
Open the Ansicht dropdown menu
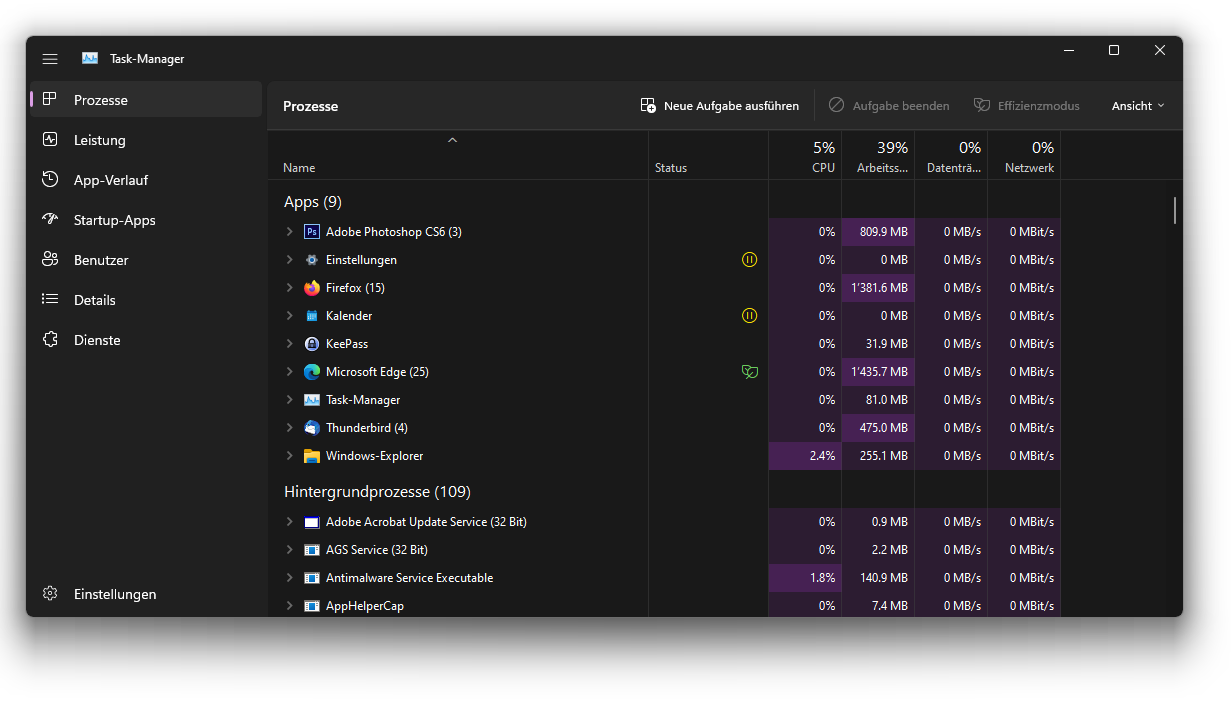tap(1138, 105)
